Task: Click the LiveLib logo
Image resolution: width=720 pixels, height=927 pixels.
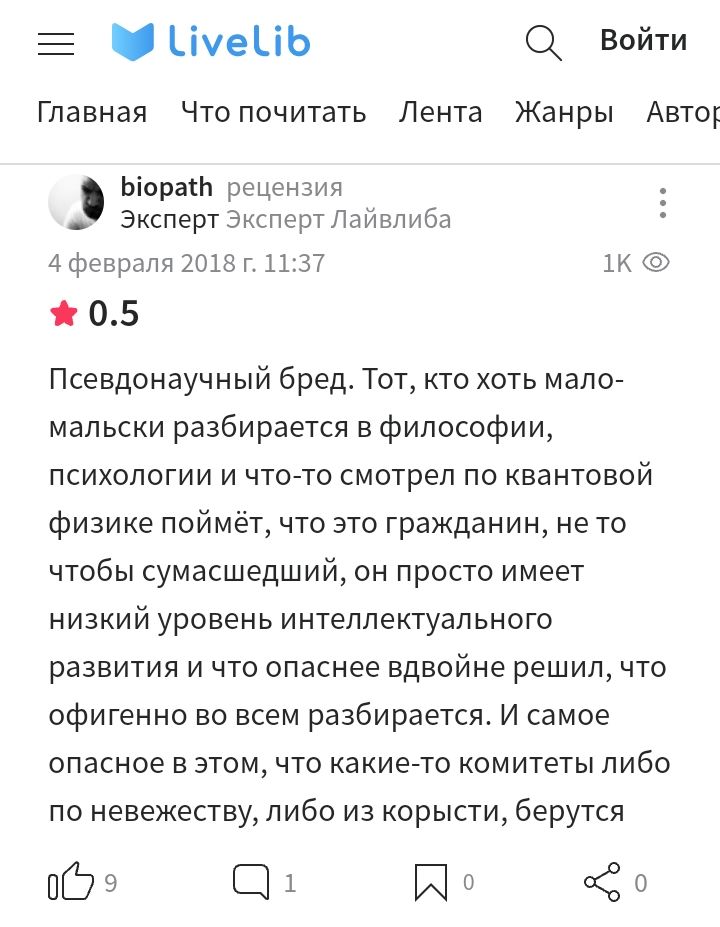Action: 211,42
